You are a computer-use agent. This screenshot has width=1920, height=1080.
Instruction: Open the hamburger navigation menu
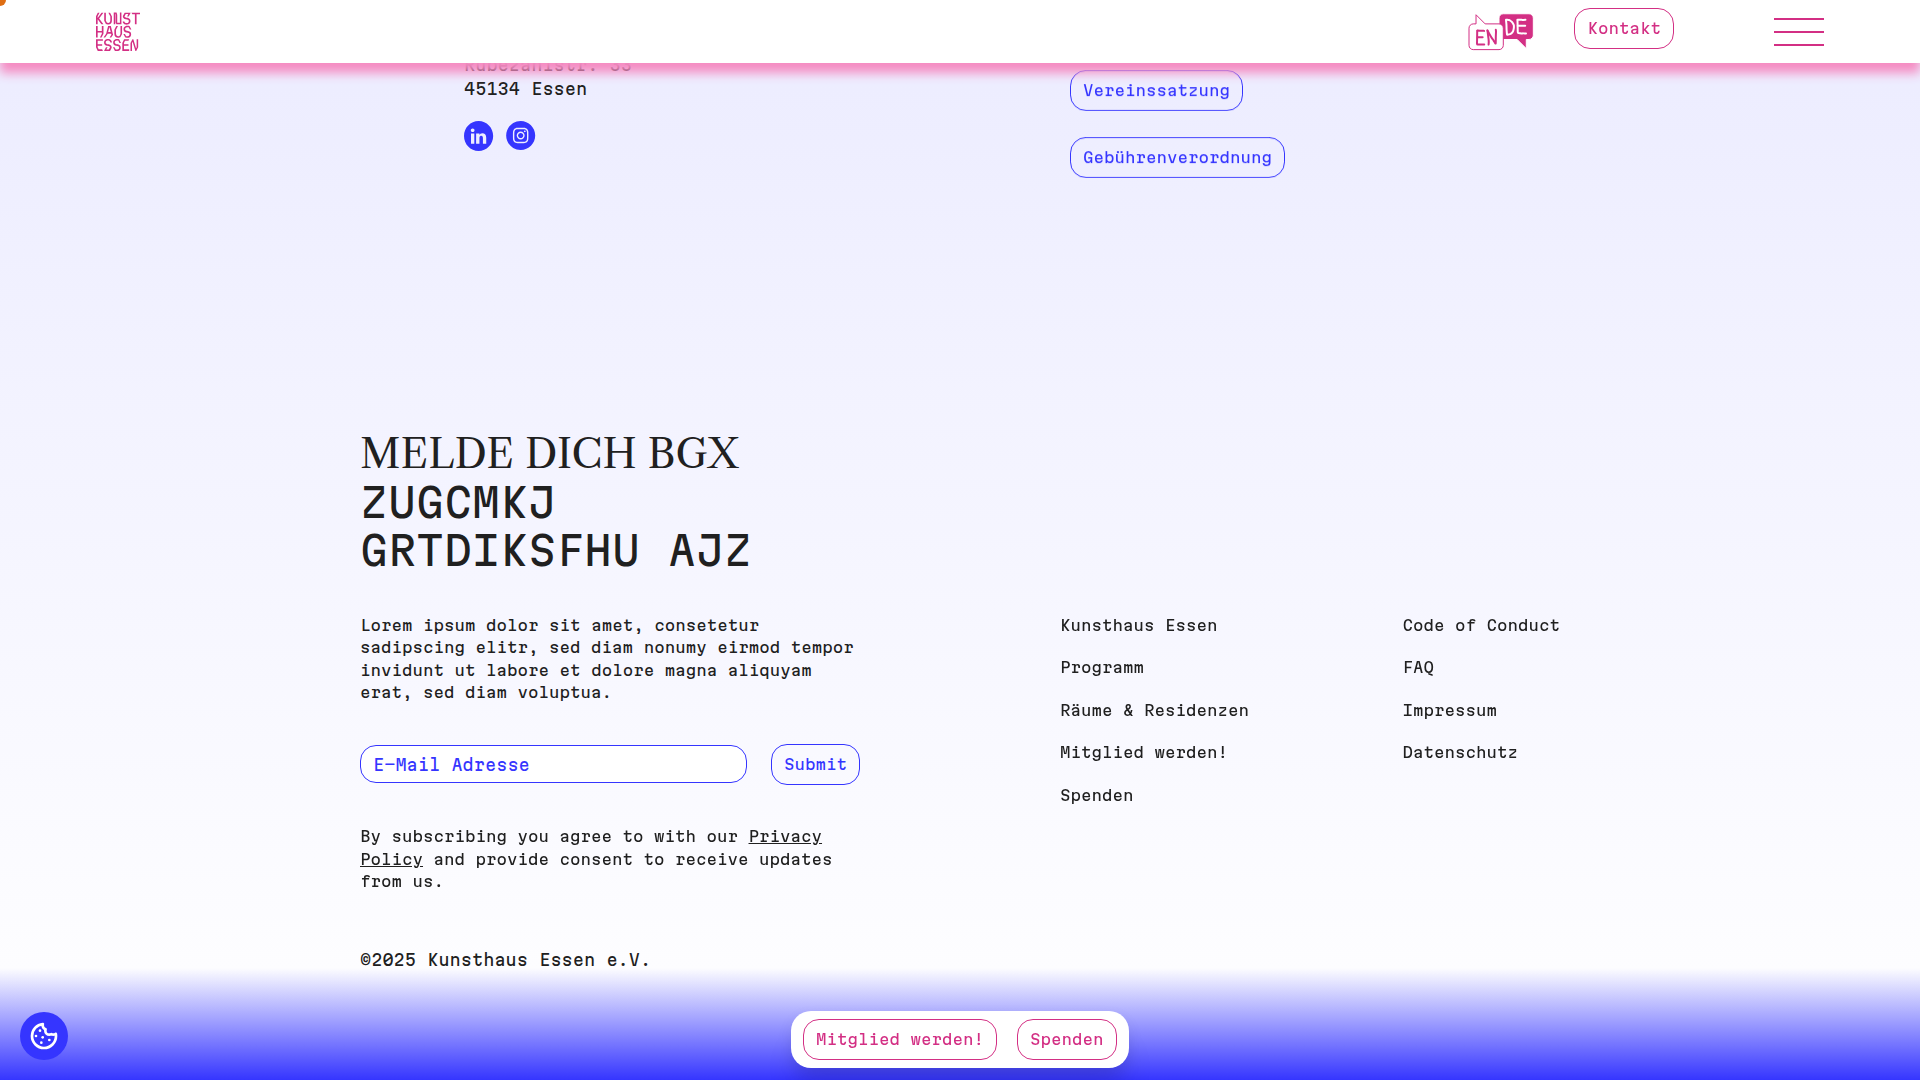point(1798,31)
